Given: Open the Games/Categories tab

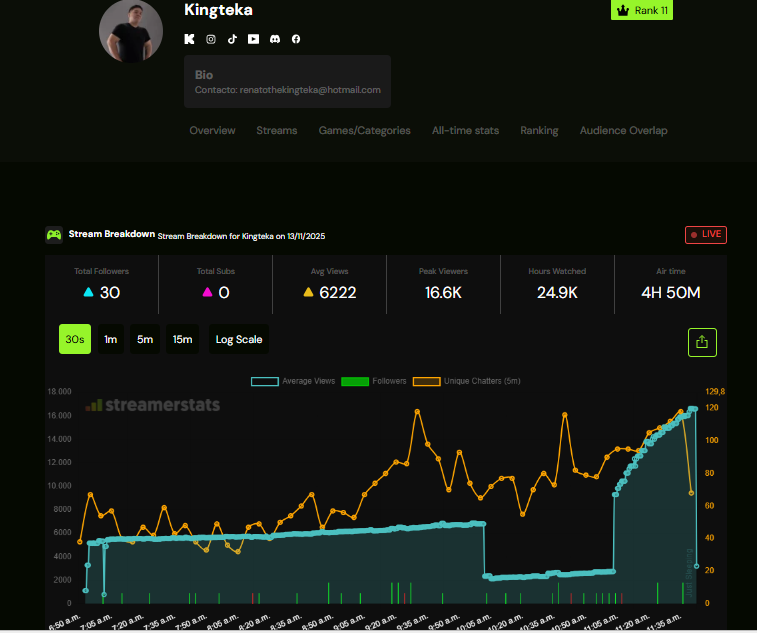Looking at the screenshot, I should [x=364, y=130].
